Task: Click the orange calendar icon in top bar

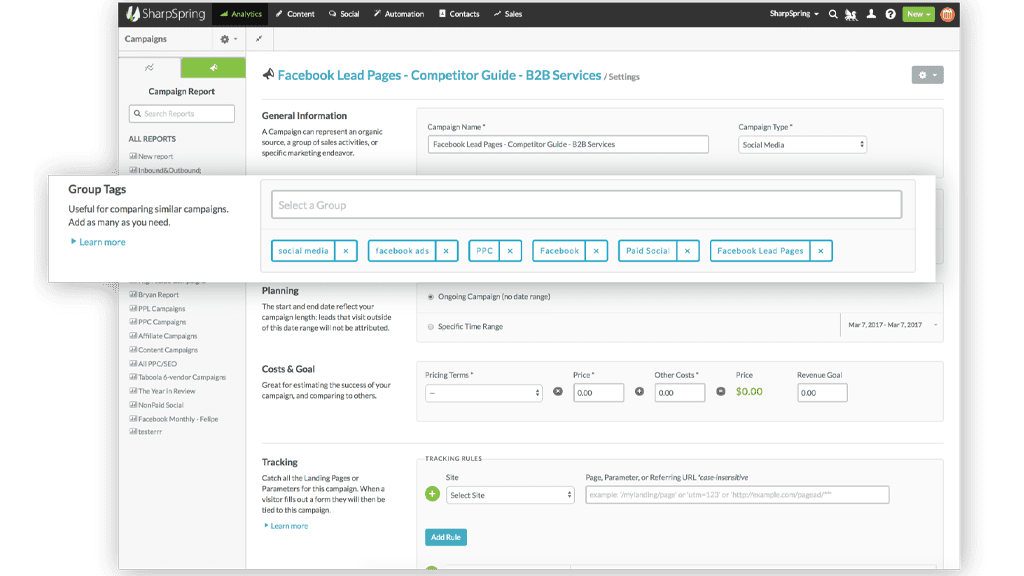Action: pyautogui.click(x=947, y=14)
